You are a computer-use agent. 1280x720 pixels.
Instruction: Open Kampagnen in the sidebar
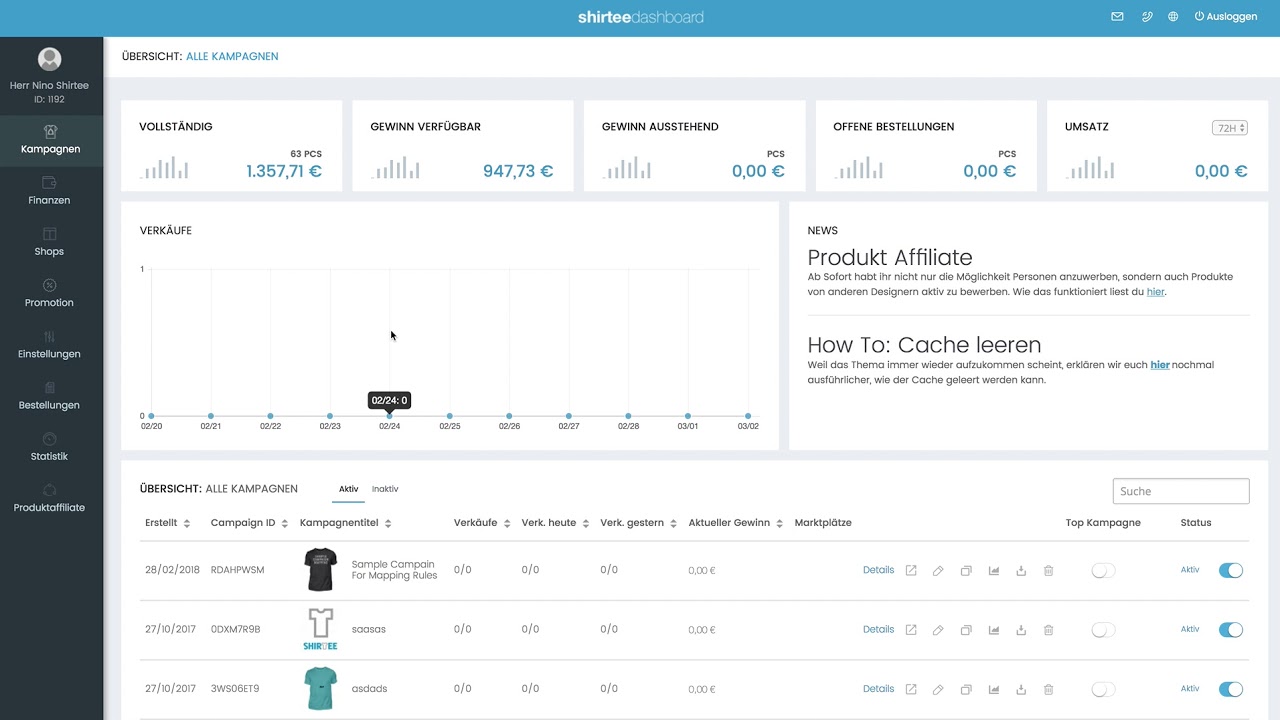(51, 141)
